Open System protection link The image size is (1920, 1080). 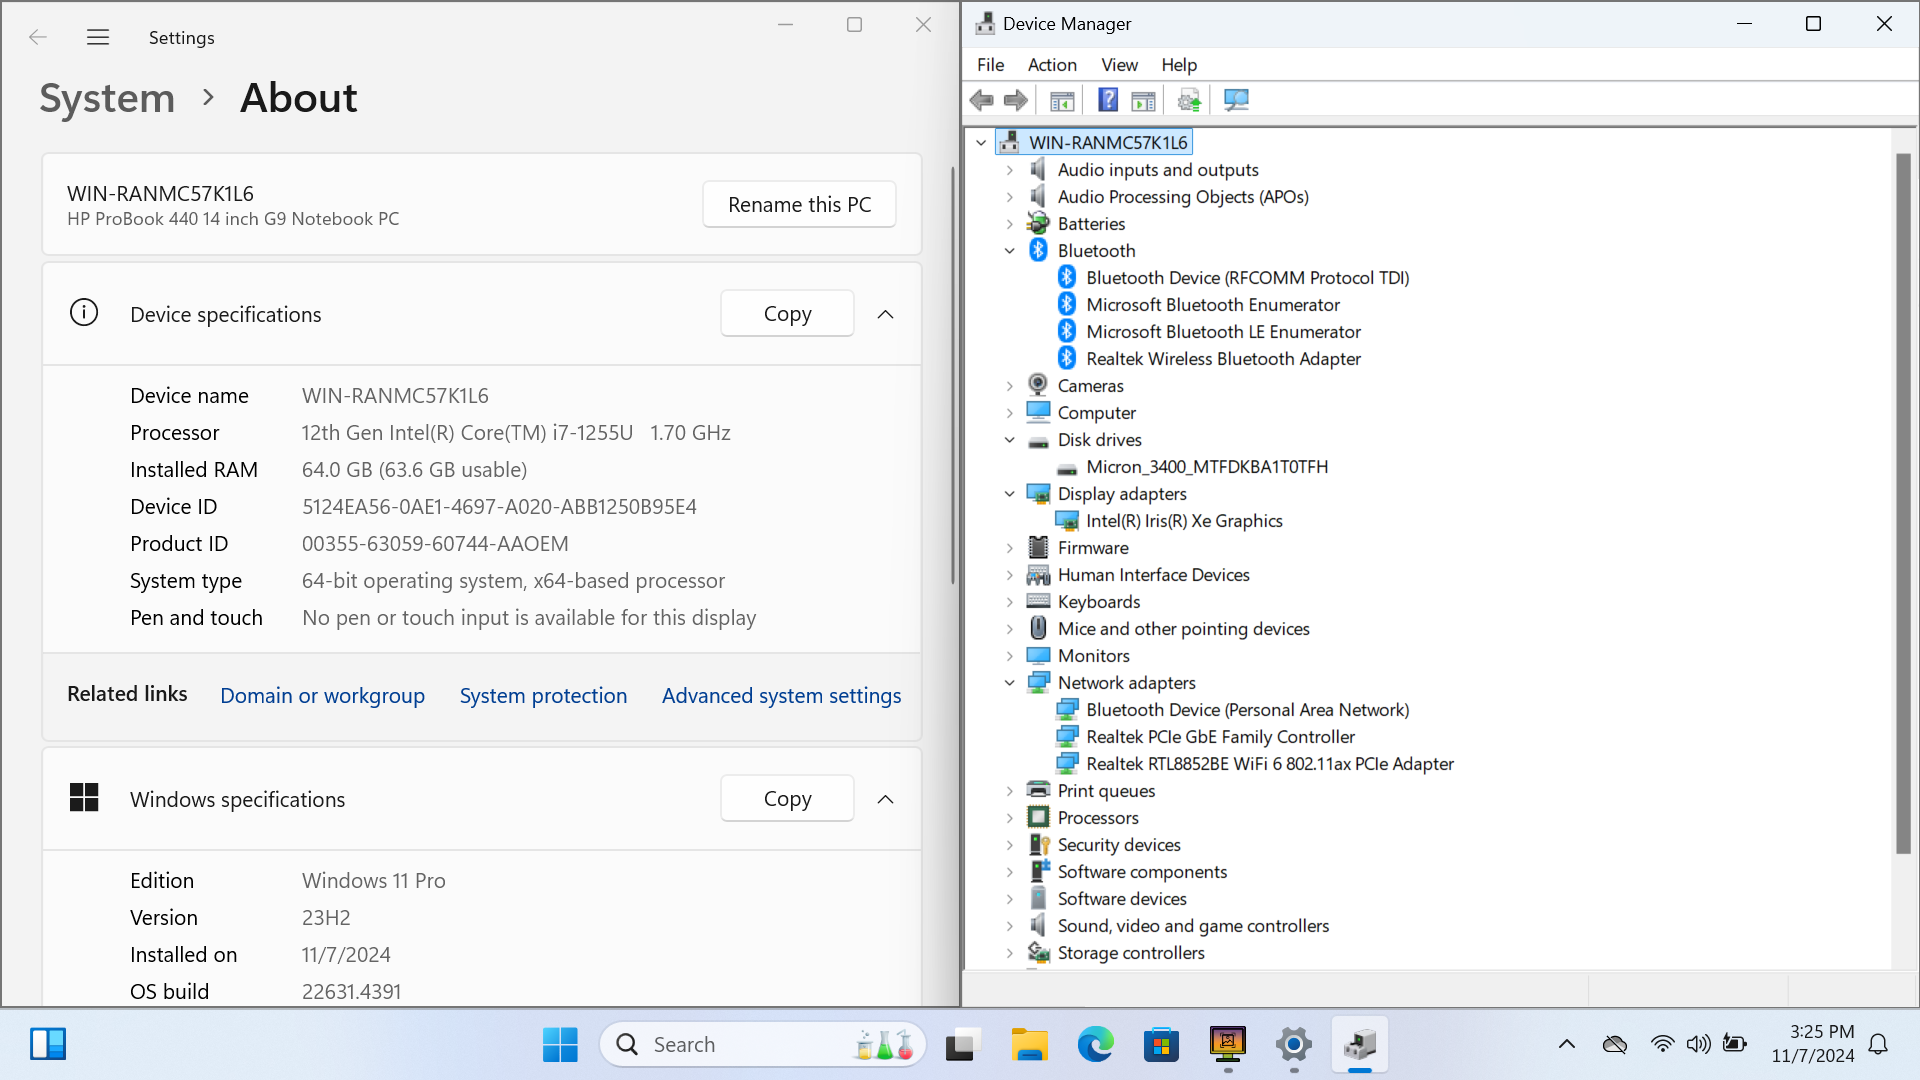pos(543,695)
